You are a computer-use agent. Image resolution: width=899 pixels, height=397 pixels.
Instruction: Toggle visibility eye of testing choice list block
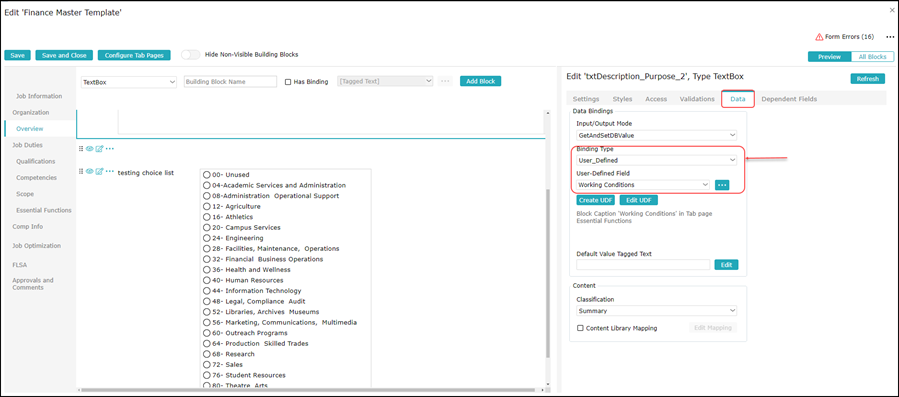coord(89,172)
